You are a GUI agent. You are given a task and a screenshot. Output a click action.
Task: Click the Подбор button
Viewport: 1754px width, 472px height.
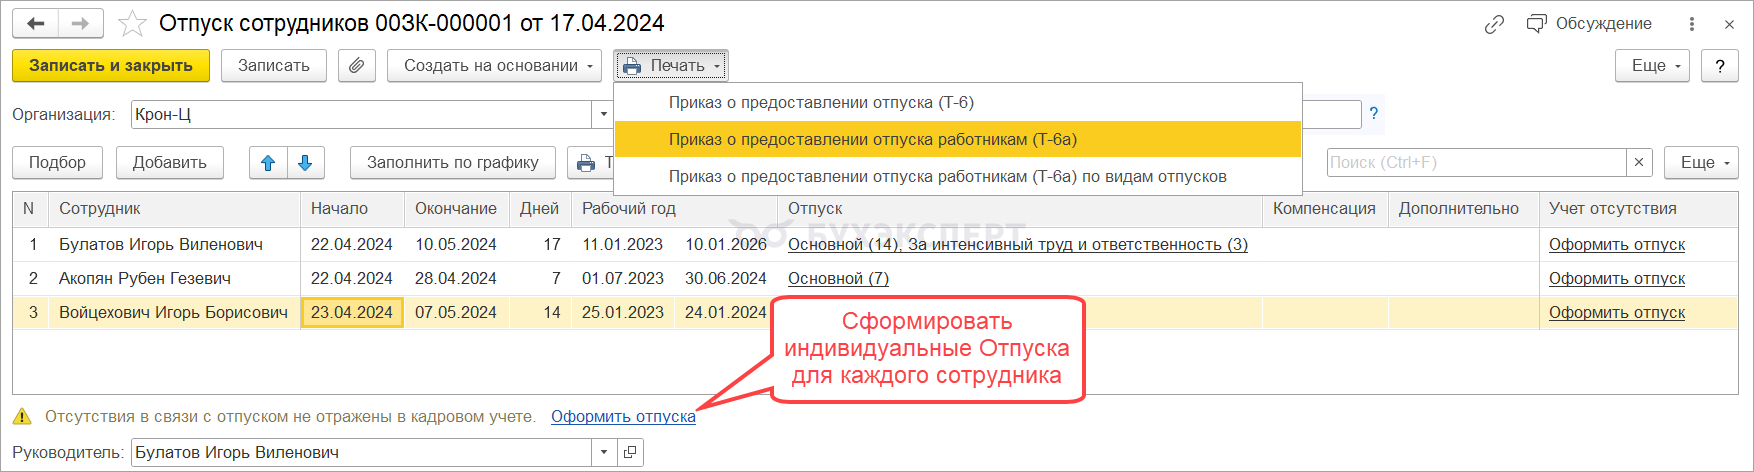pos(58,162)
